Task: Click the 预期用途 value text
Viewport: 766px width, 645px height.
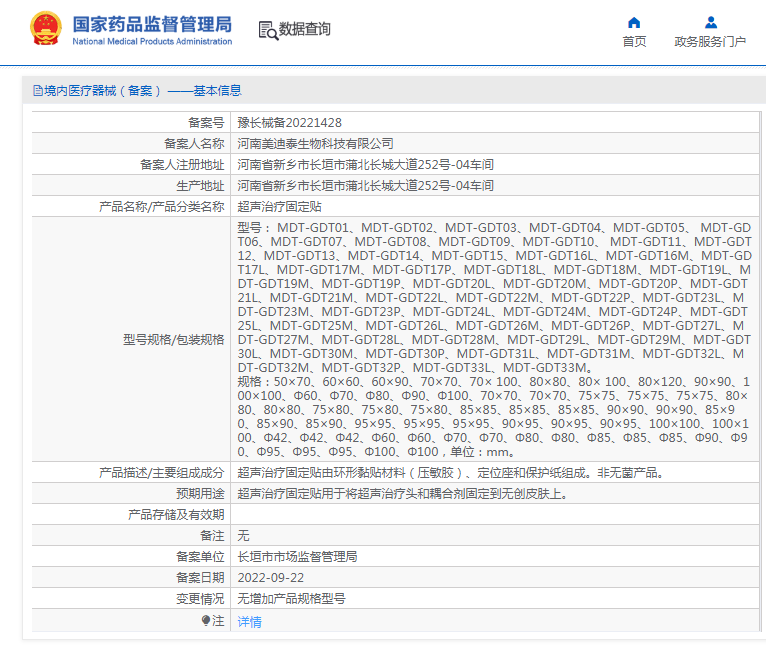Action: pyautogui.click(x=403, y=494)
